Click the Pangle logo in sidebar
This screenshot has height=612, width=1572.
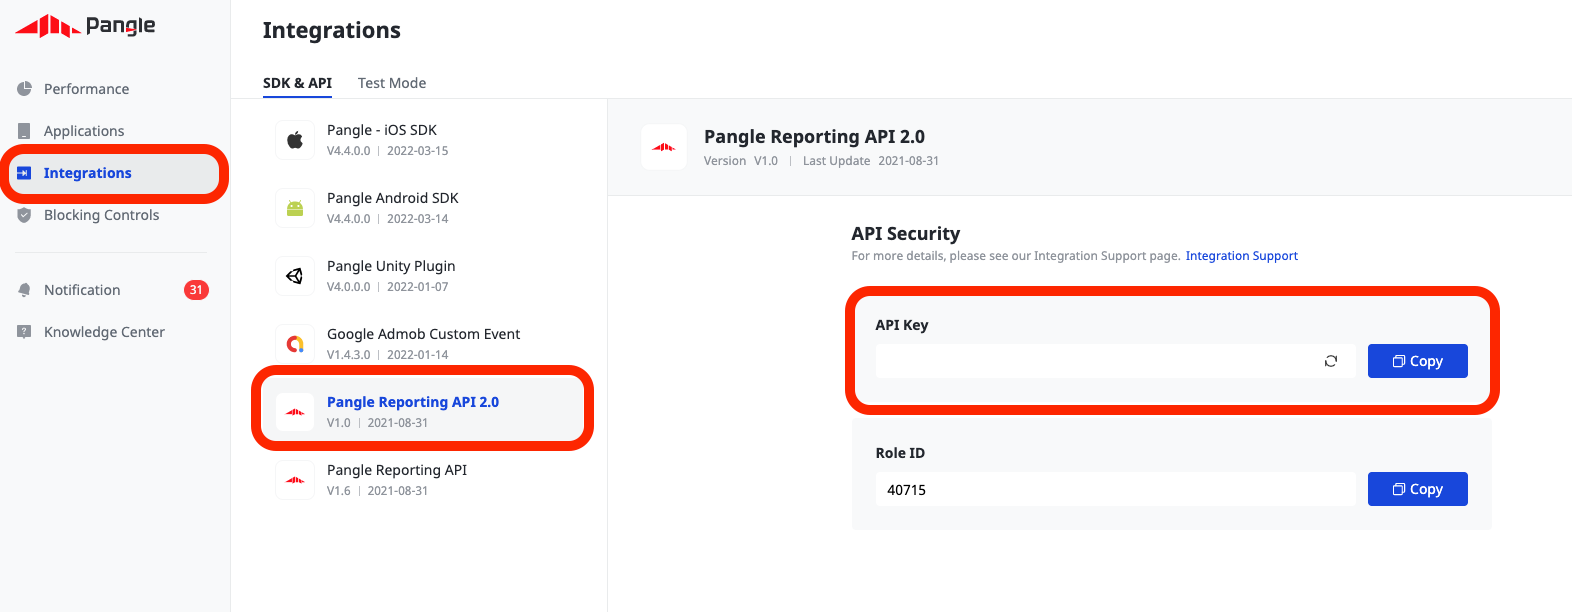tap(85, 26)
